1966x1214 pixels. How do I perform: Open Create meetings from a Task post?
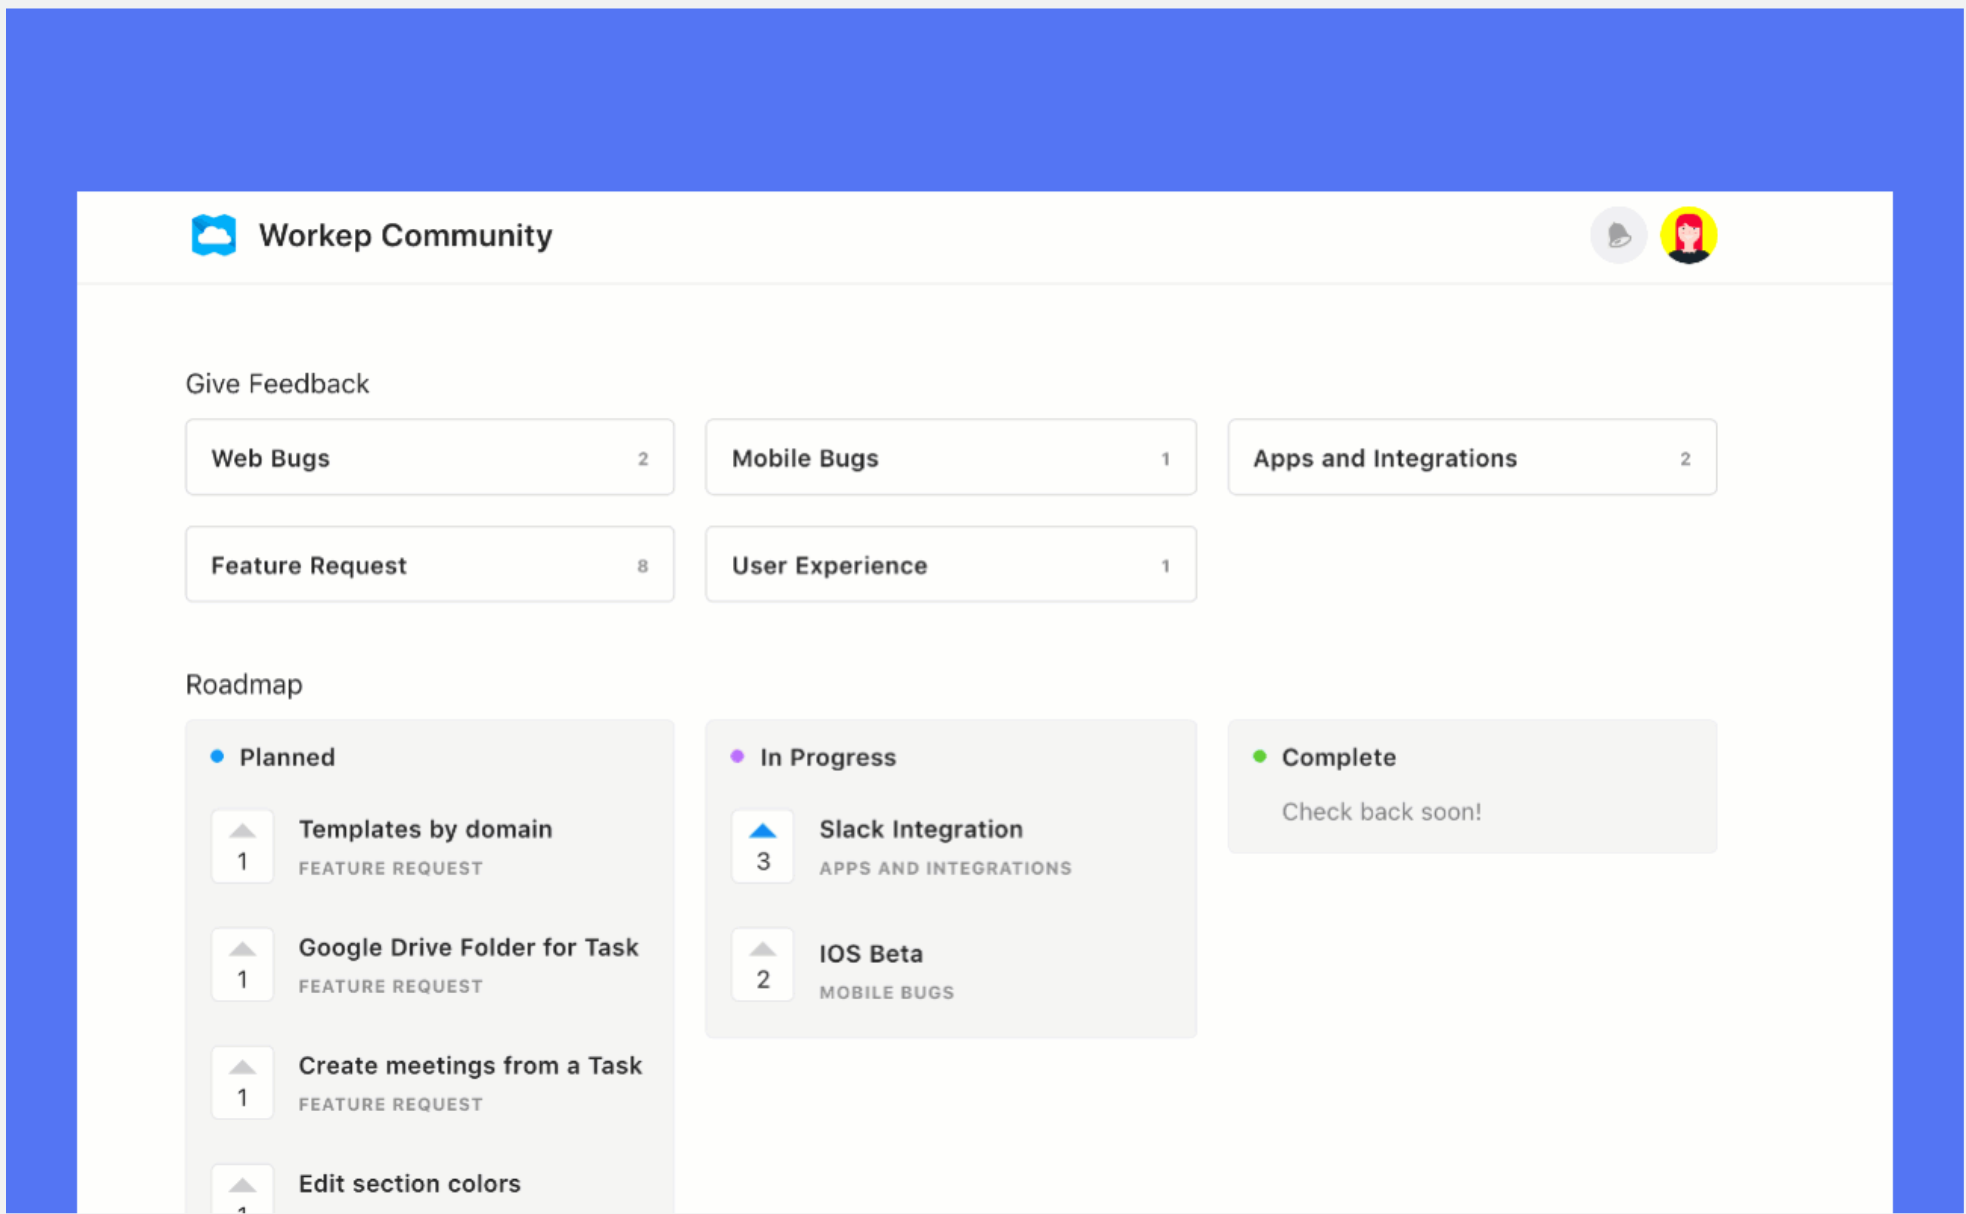470,1065
